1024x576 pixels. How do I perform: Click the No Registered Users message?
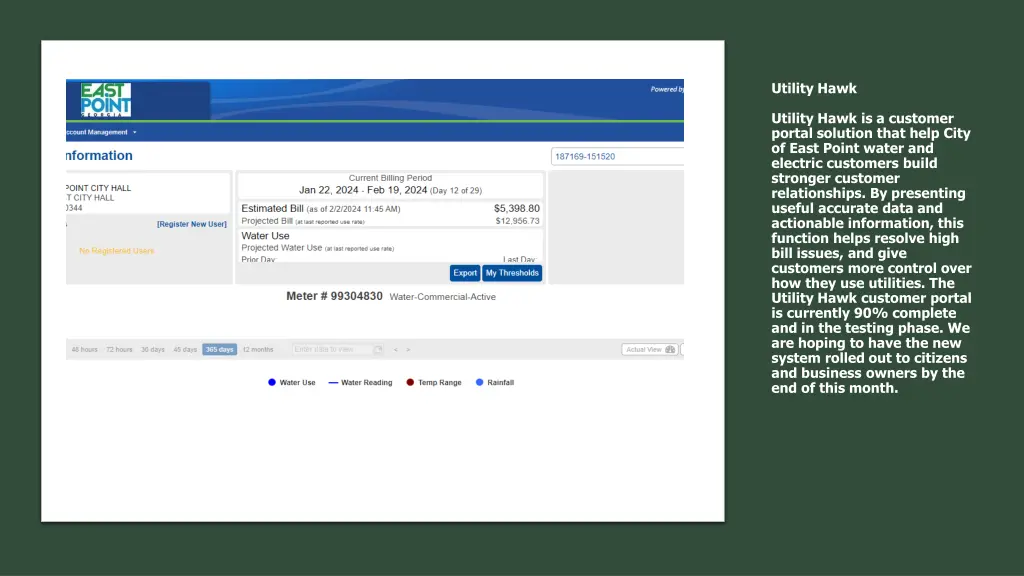117,251
